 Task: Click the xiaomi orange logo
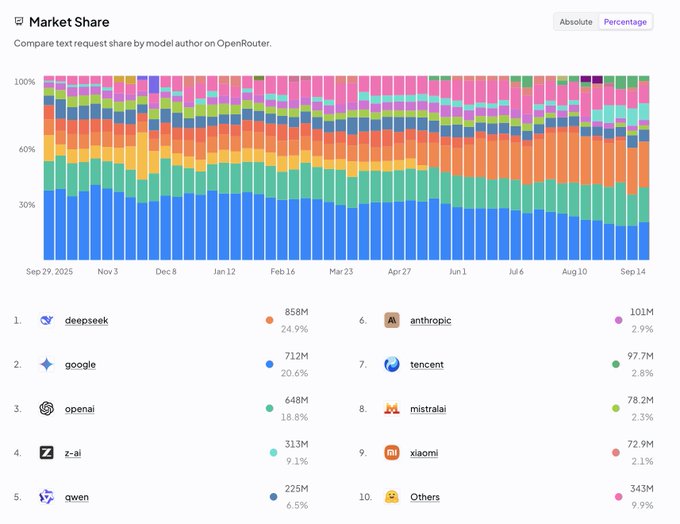(392, 453)
